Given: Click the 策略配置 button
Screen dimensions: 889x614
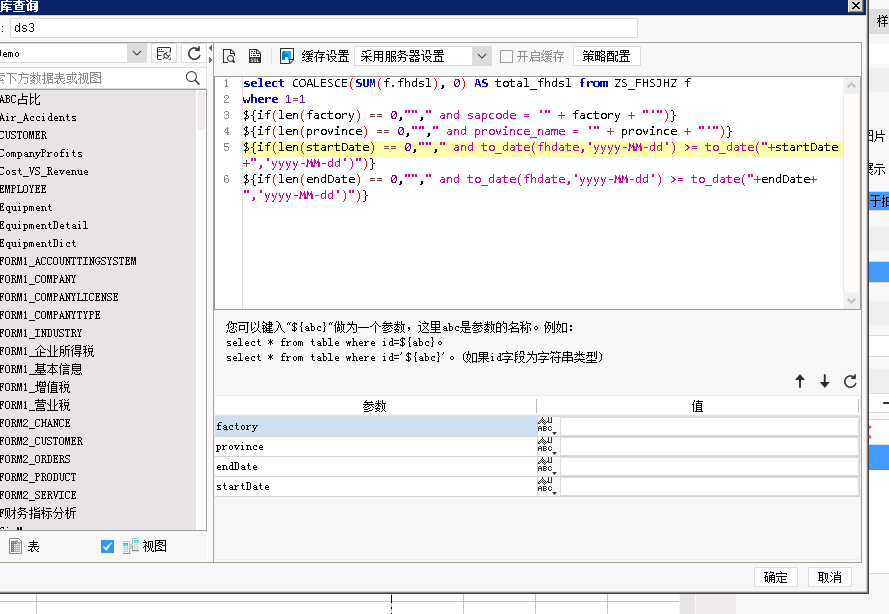Looking at the screenshot, I should coord(606,56).
